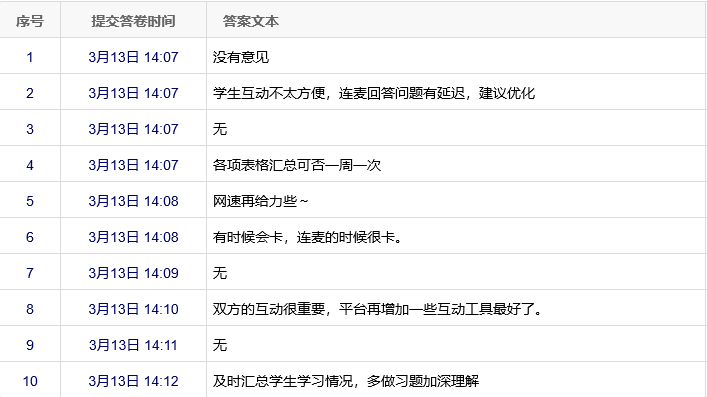This screenshot has width=707, height=397.
Task: Select answer 各项表格汇总可否一周一次
Action: (x=297, y=166)
